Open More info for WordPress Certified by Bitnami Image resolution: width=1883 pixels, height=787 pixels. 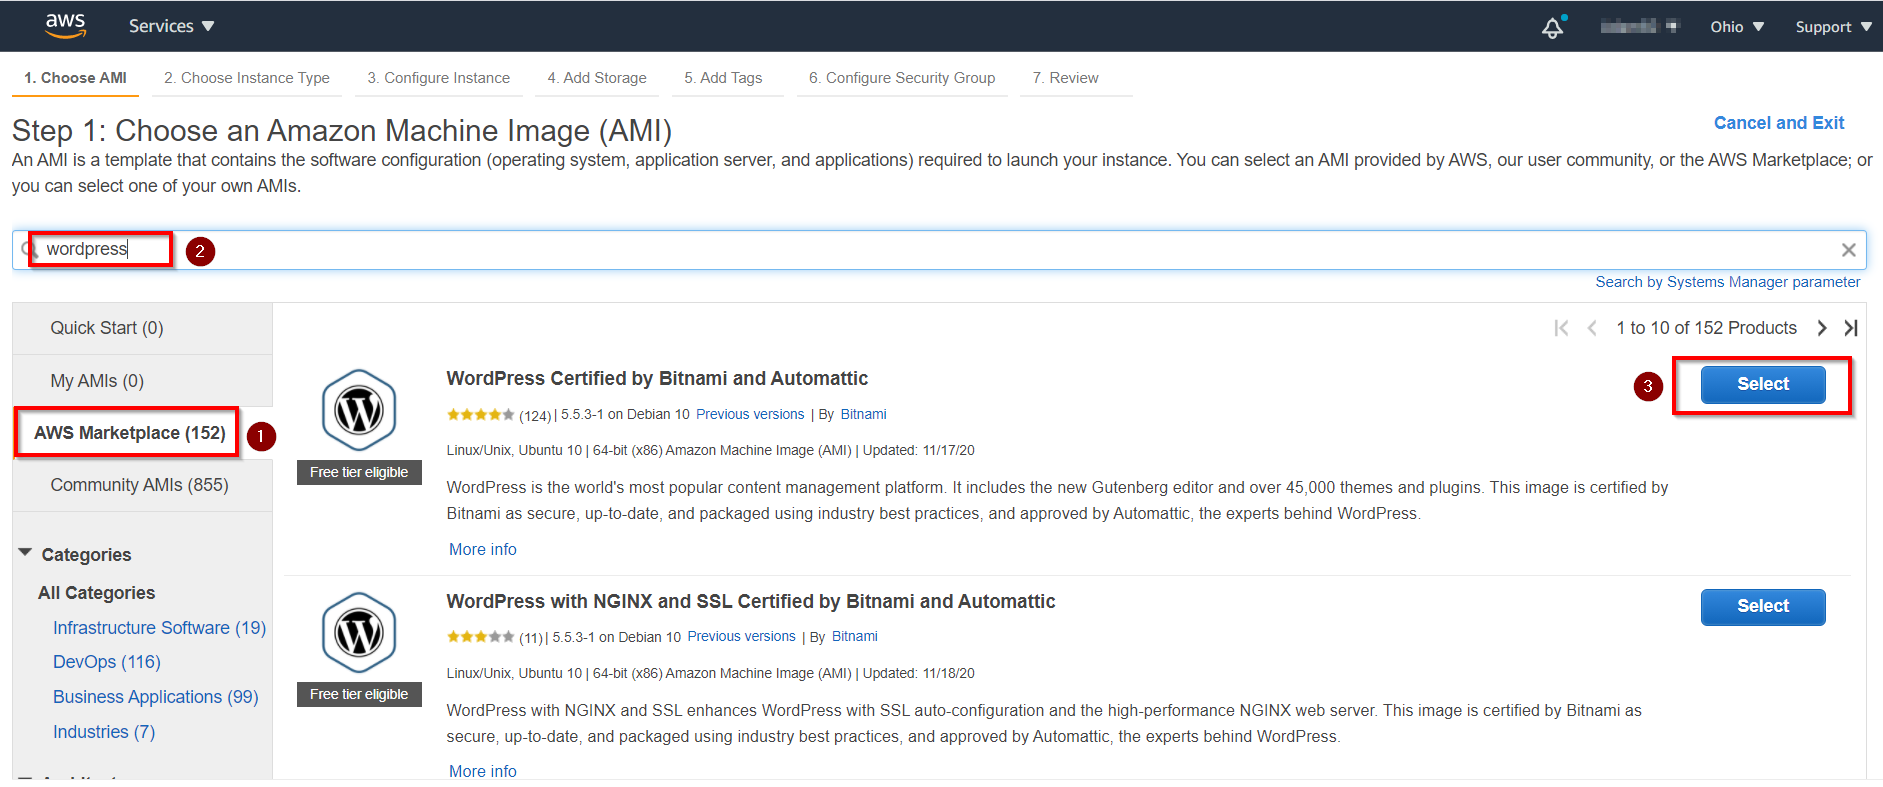click(x=483, y=549)
